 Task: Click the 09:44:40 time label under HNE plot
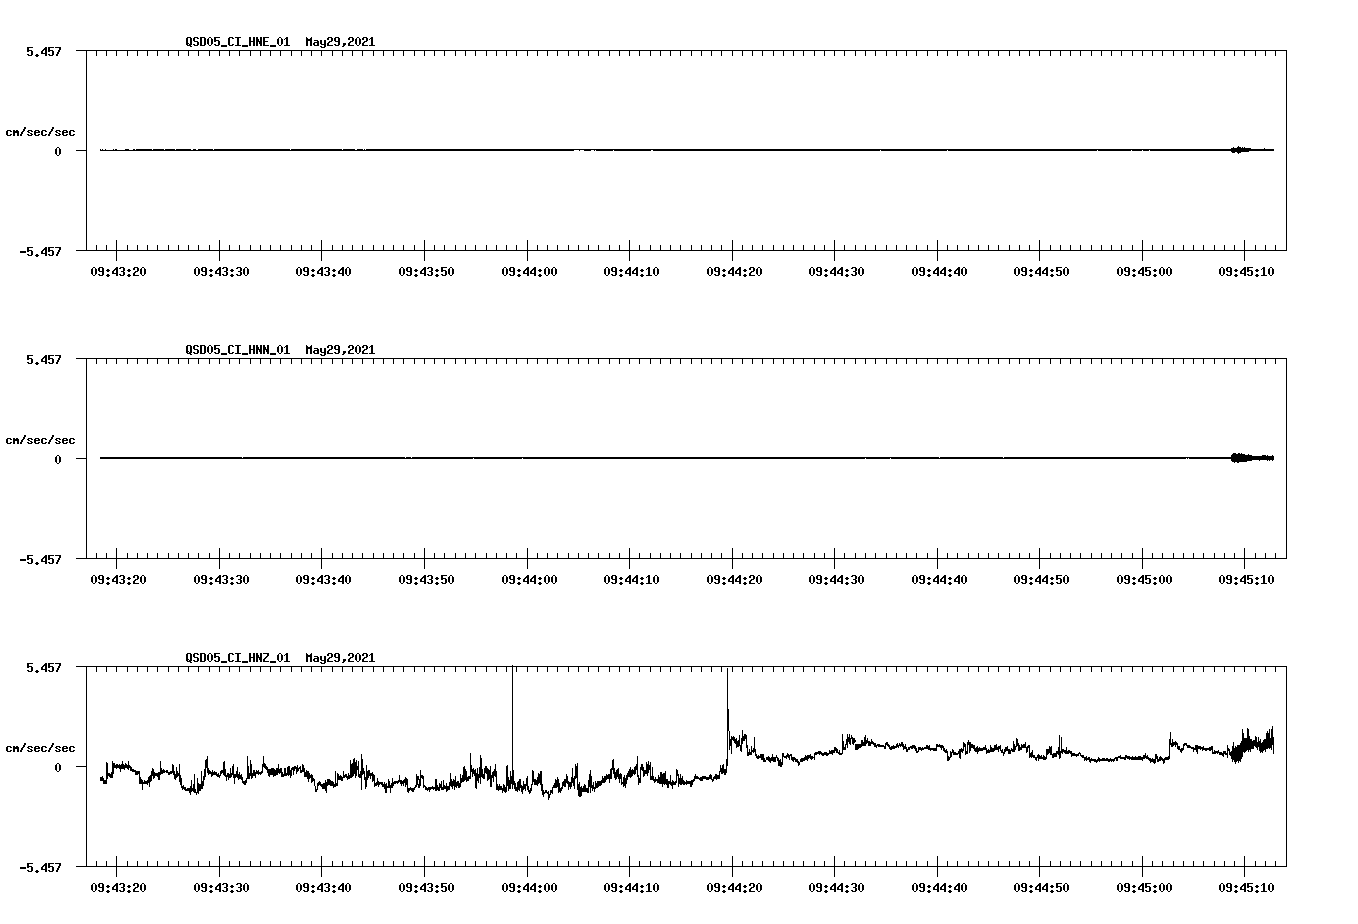938,271
